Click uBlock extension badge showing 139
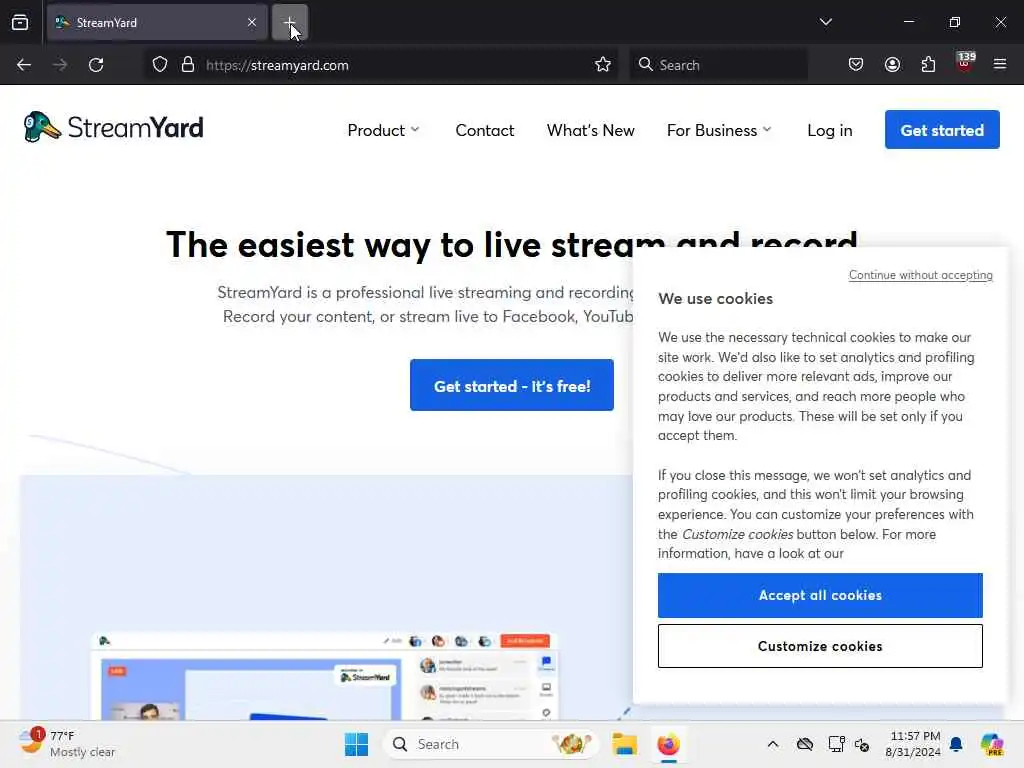 [965, 63]
